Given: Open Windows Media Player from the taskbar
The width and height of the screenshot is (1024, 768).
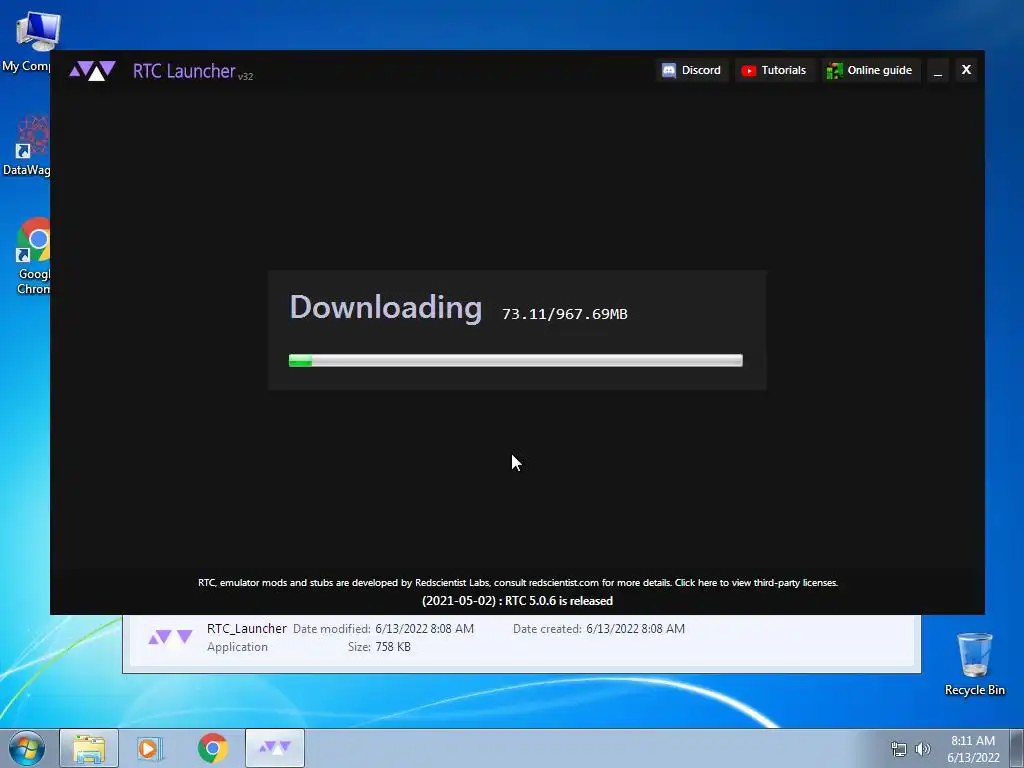Looking at the screenshot, I should [x=150, y=748].
